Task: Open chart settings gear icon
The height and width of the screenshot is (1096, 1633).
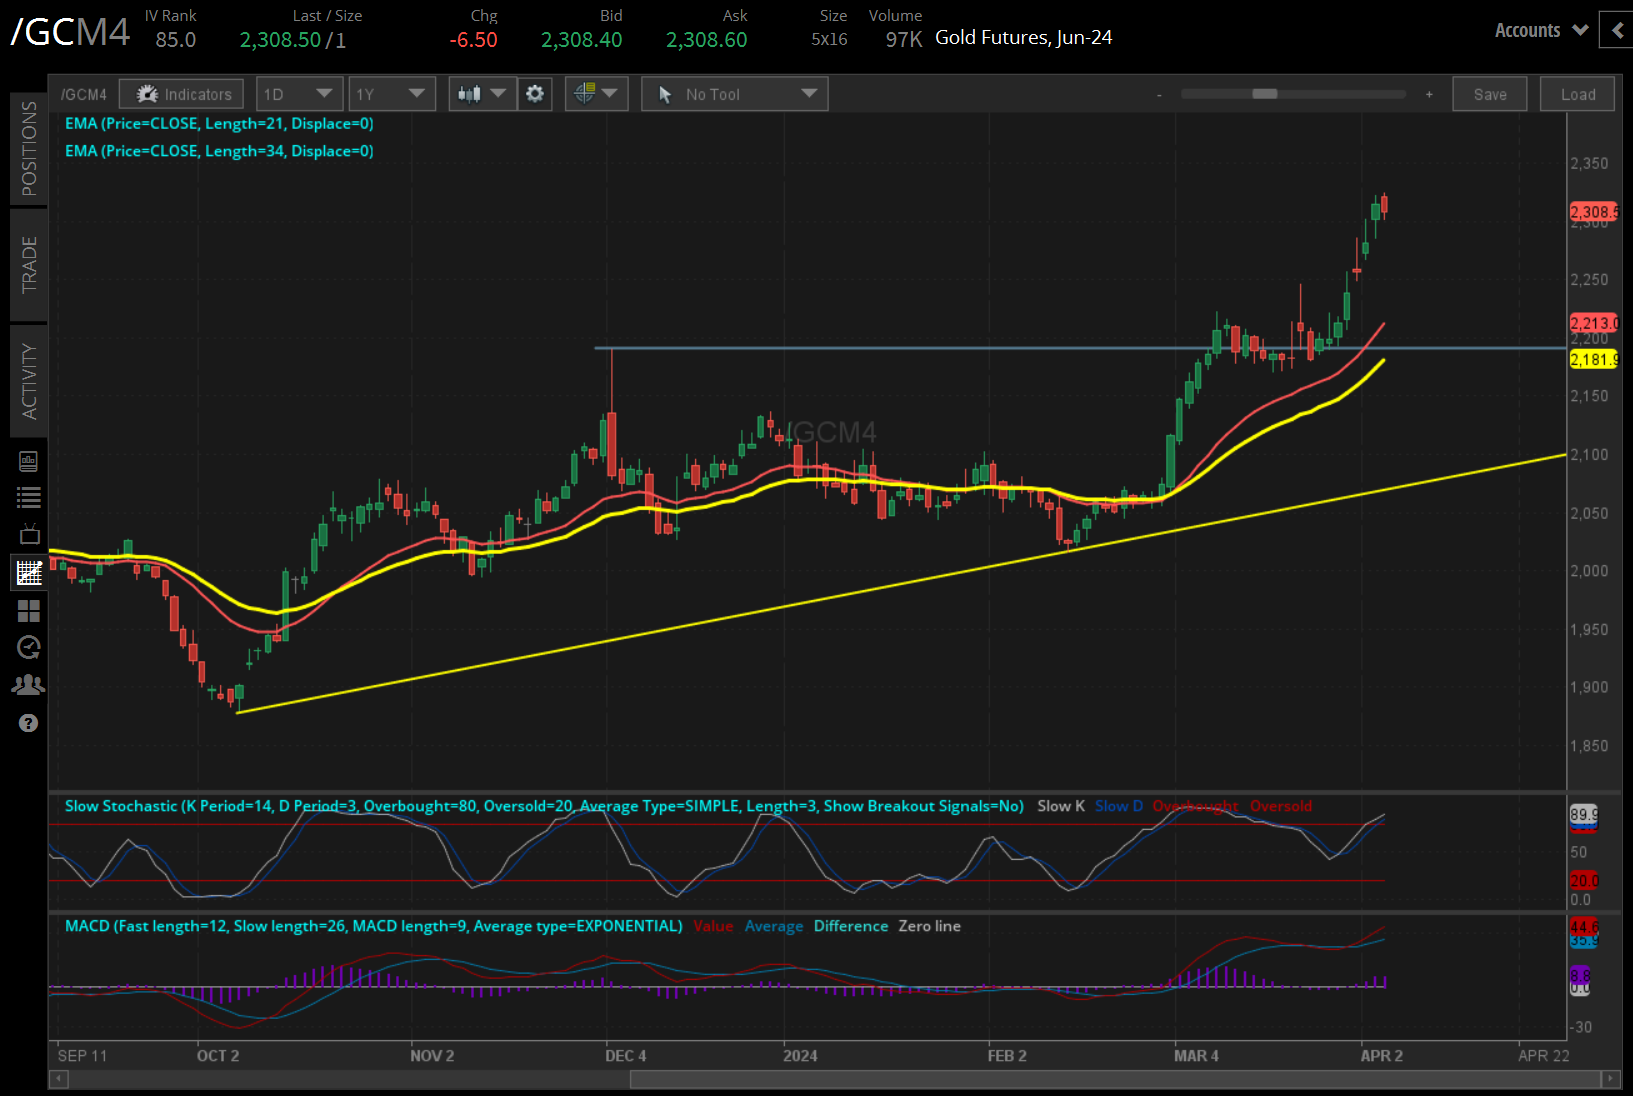Action: (535, 94)
